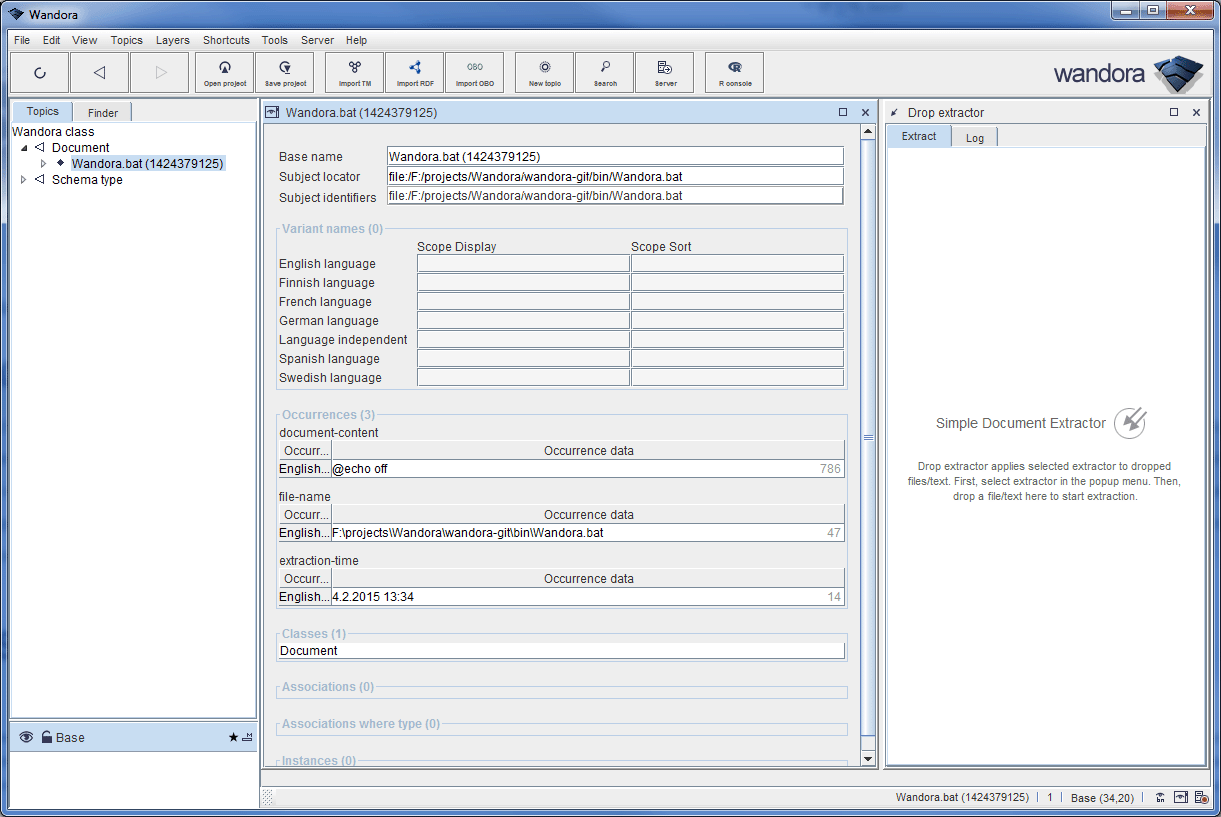Expand the Schema type tree node
Viewport: 1221px width, 817px height.
23,179
